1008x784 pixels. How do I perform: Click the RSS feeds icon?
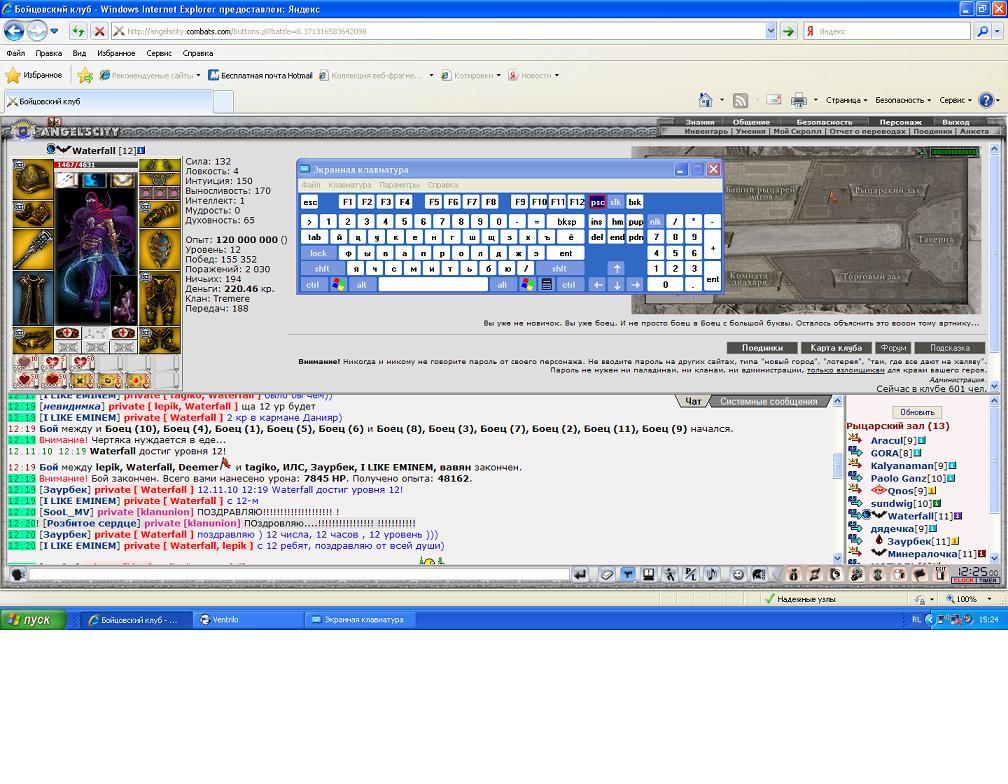click(741, 100)
